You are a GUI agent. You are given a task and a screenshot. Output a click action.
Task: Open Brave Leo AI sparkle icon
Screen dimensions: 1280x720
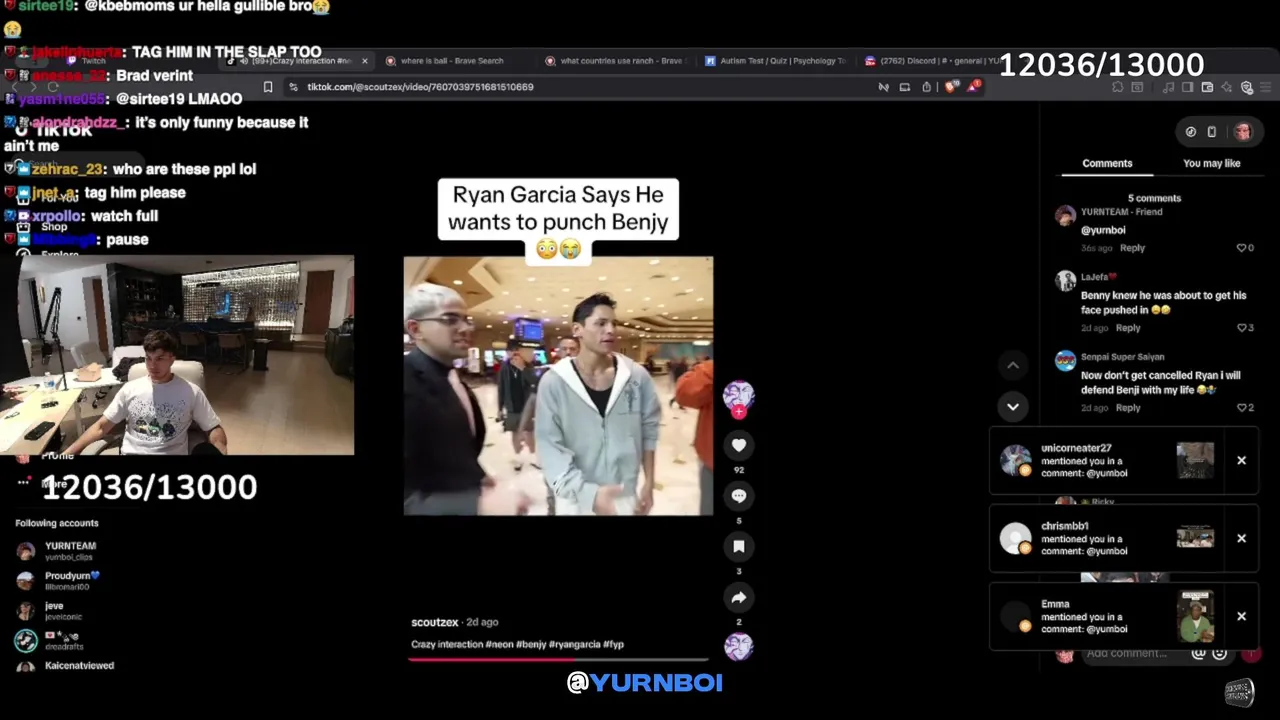click(1227, 87)
